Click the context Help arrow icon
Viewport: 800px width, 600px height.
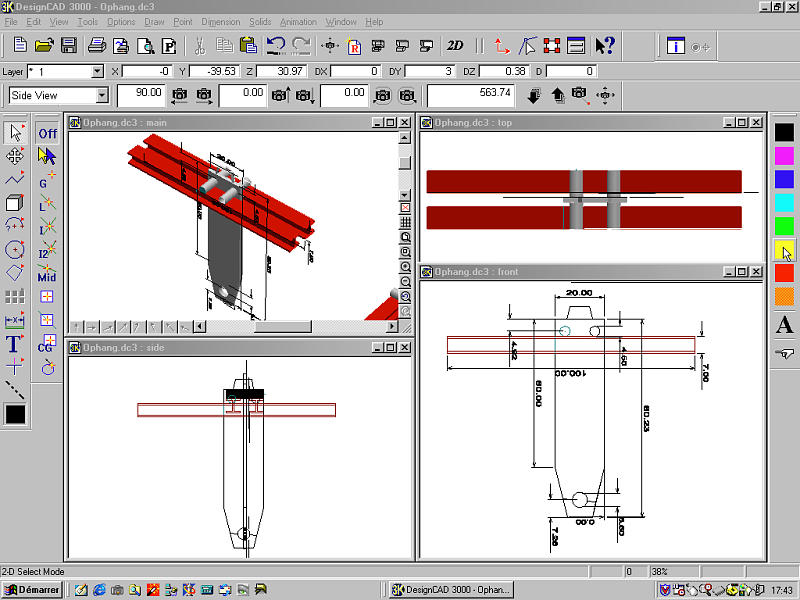click(604, 45)
